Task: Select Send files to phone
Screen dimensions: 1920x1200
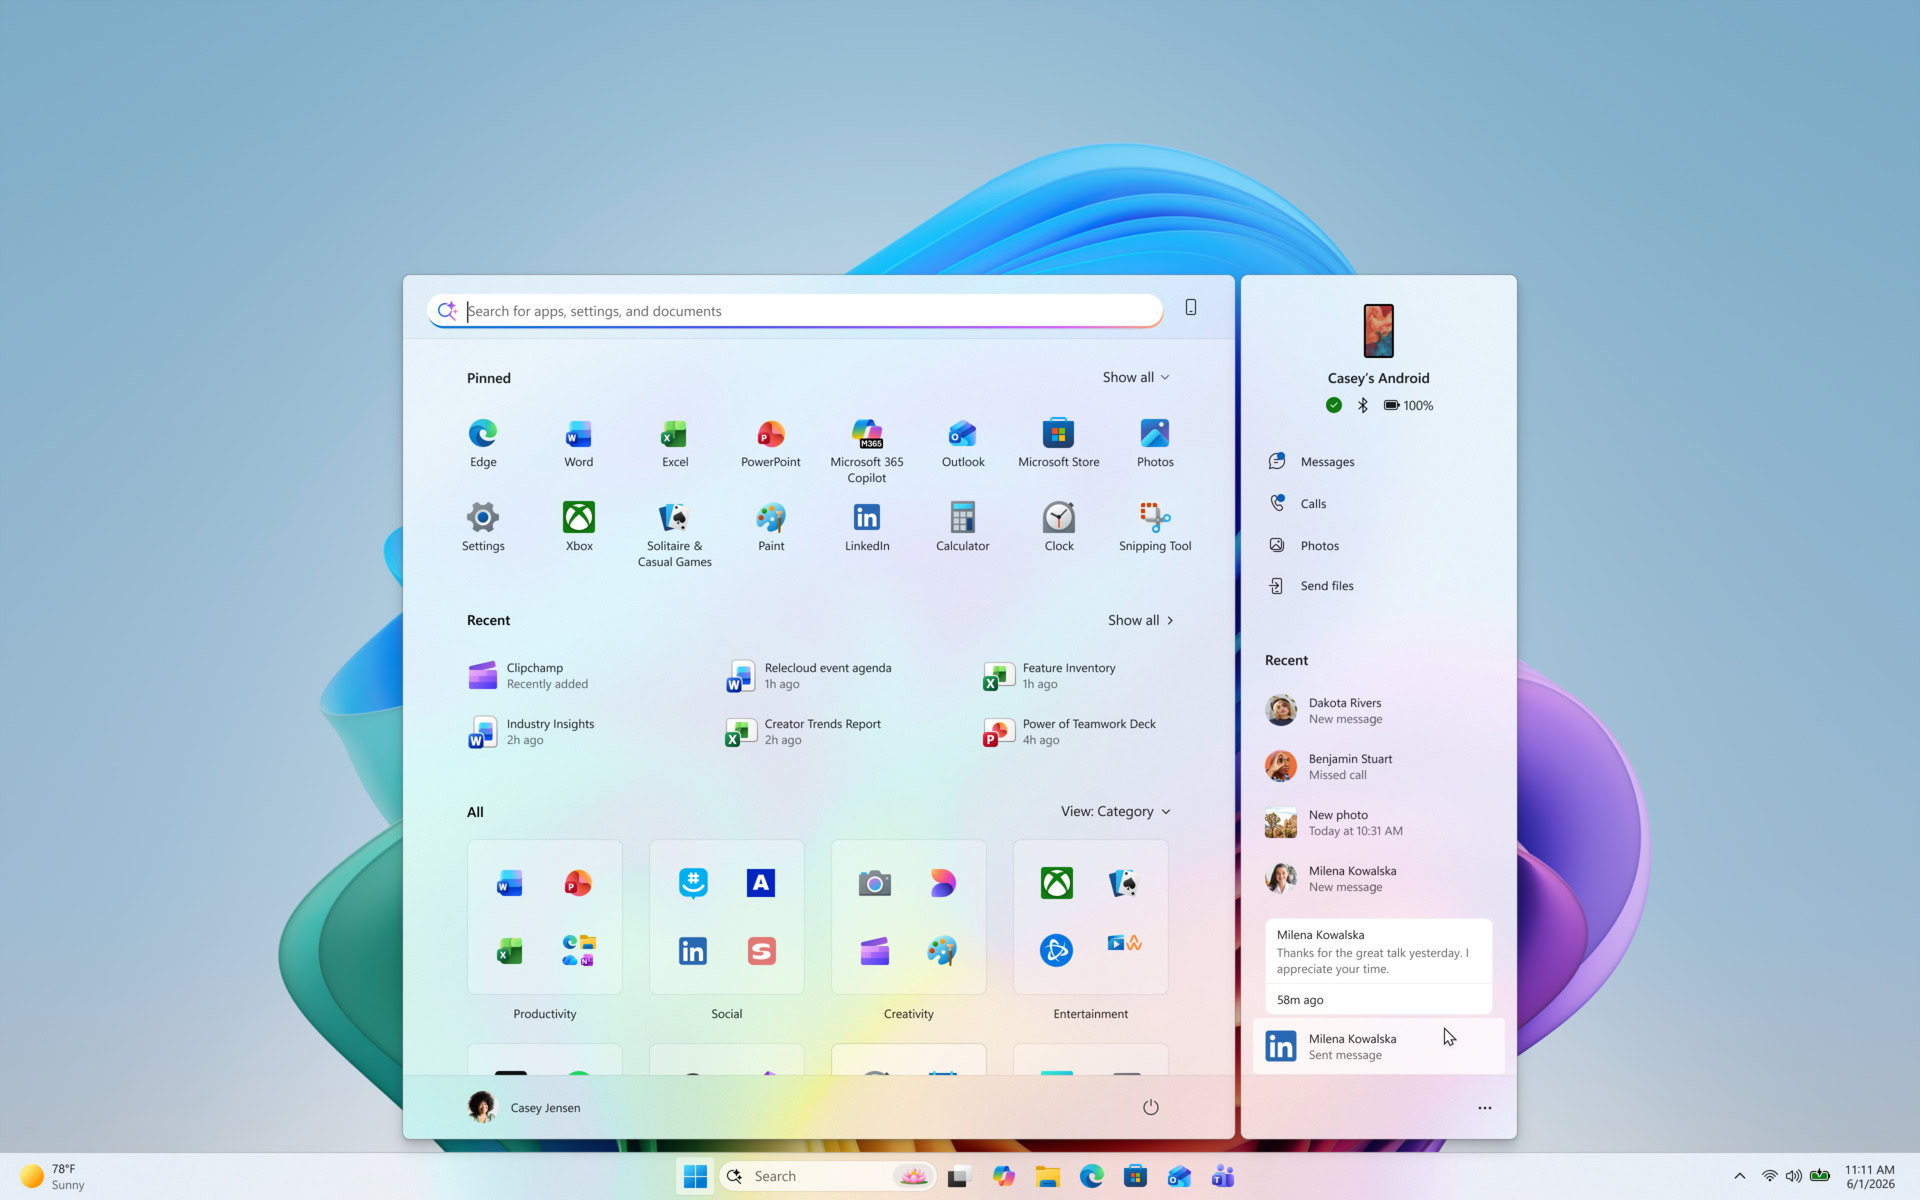Action: click(1310, 586)
